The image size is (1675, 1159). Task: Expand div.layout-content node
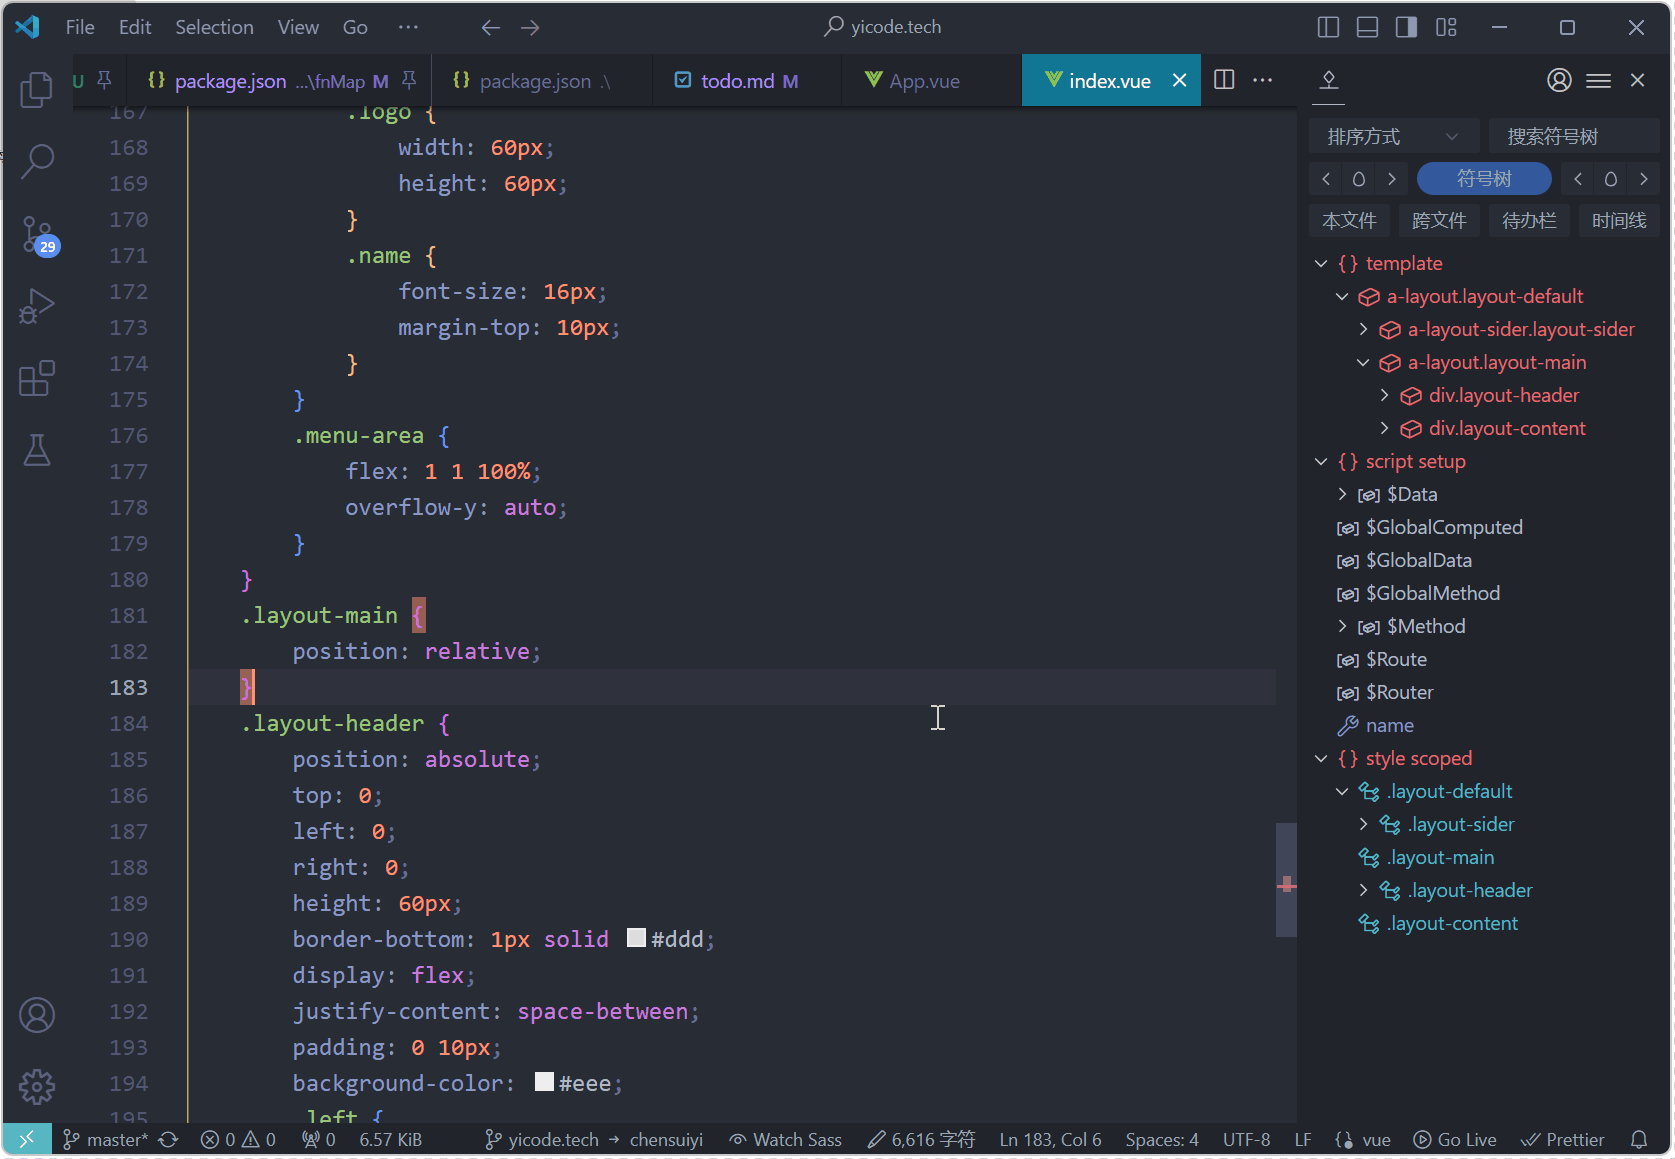pyautogui.click(x=1384, y=429)
